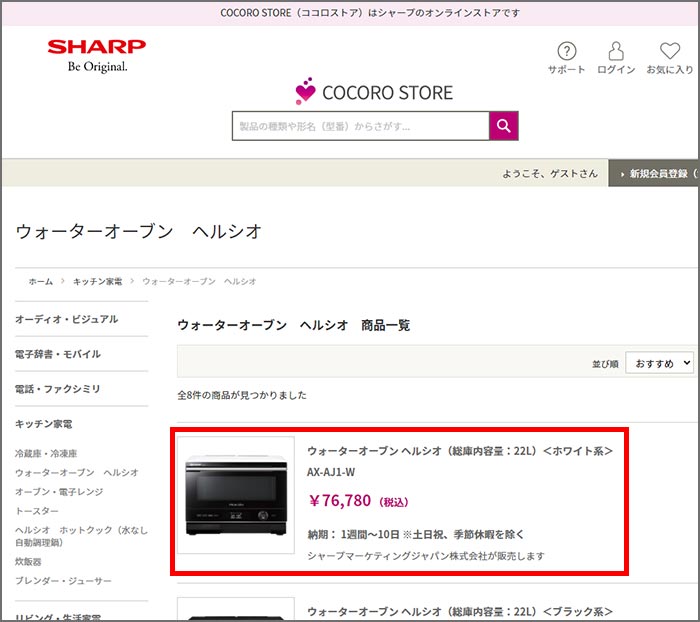
Task: Click the magnifying glass search button
Action: 504,126
